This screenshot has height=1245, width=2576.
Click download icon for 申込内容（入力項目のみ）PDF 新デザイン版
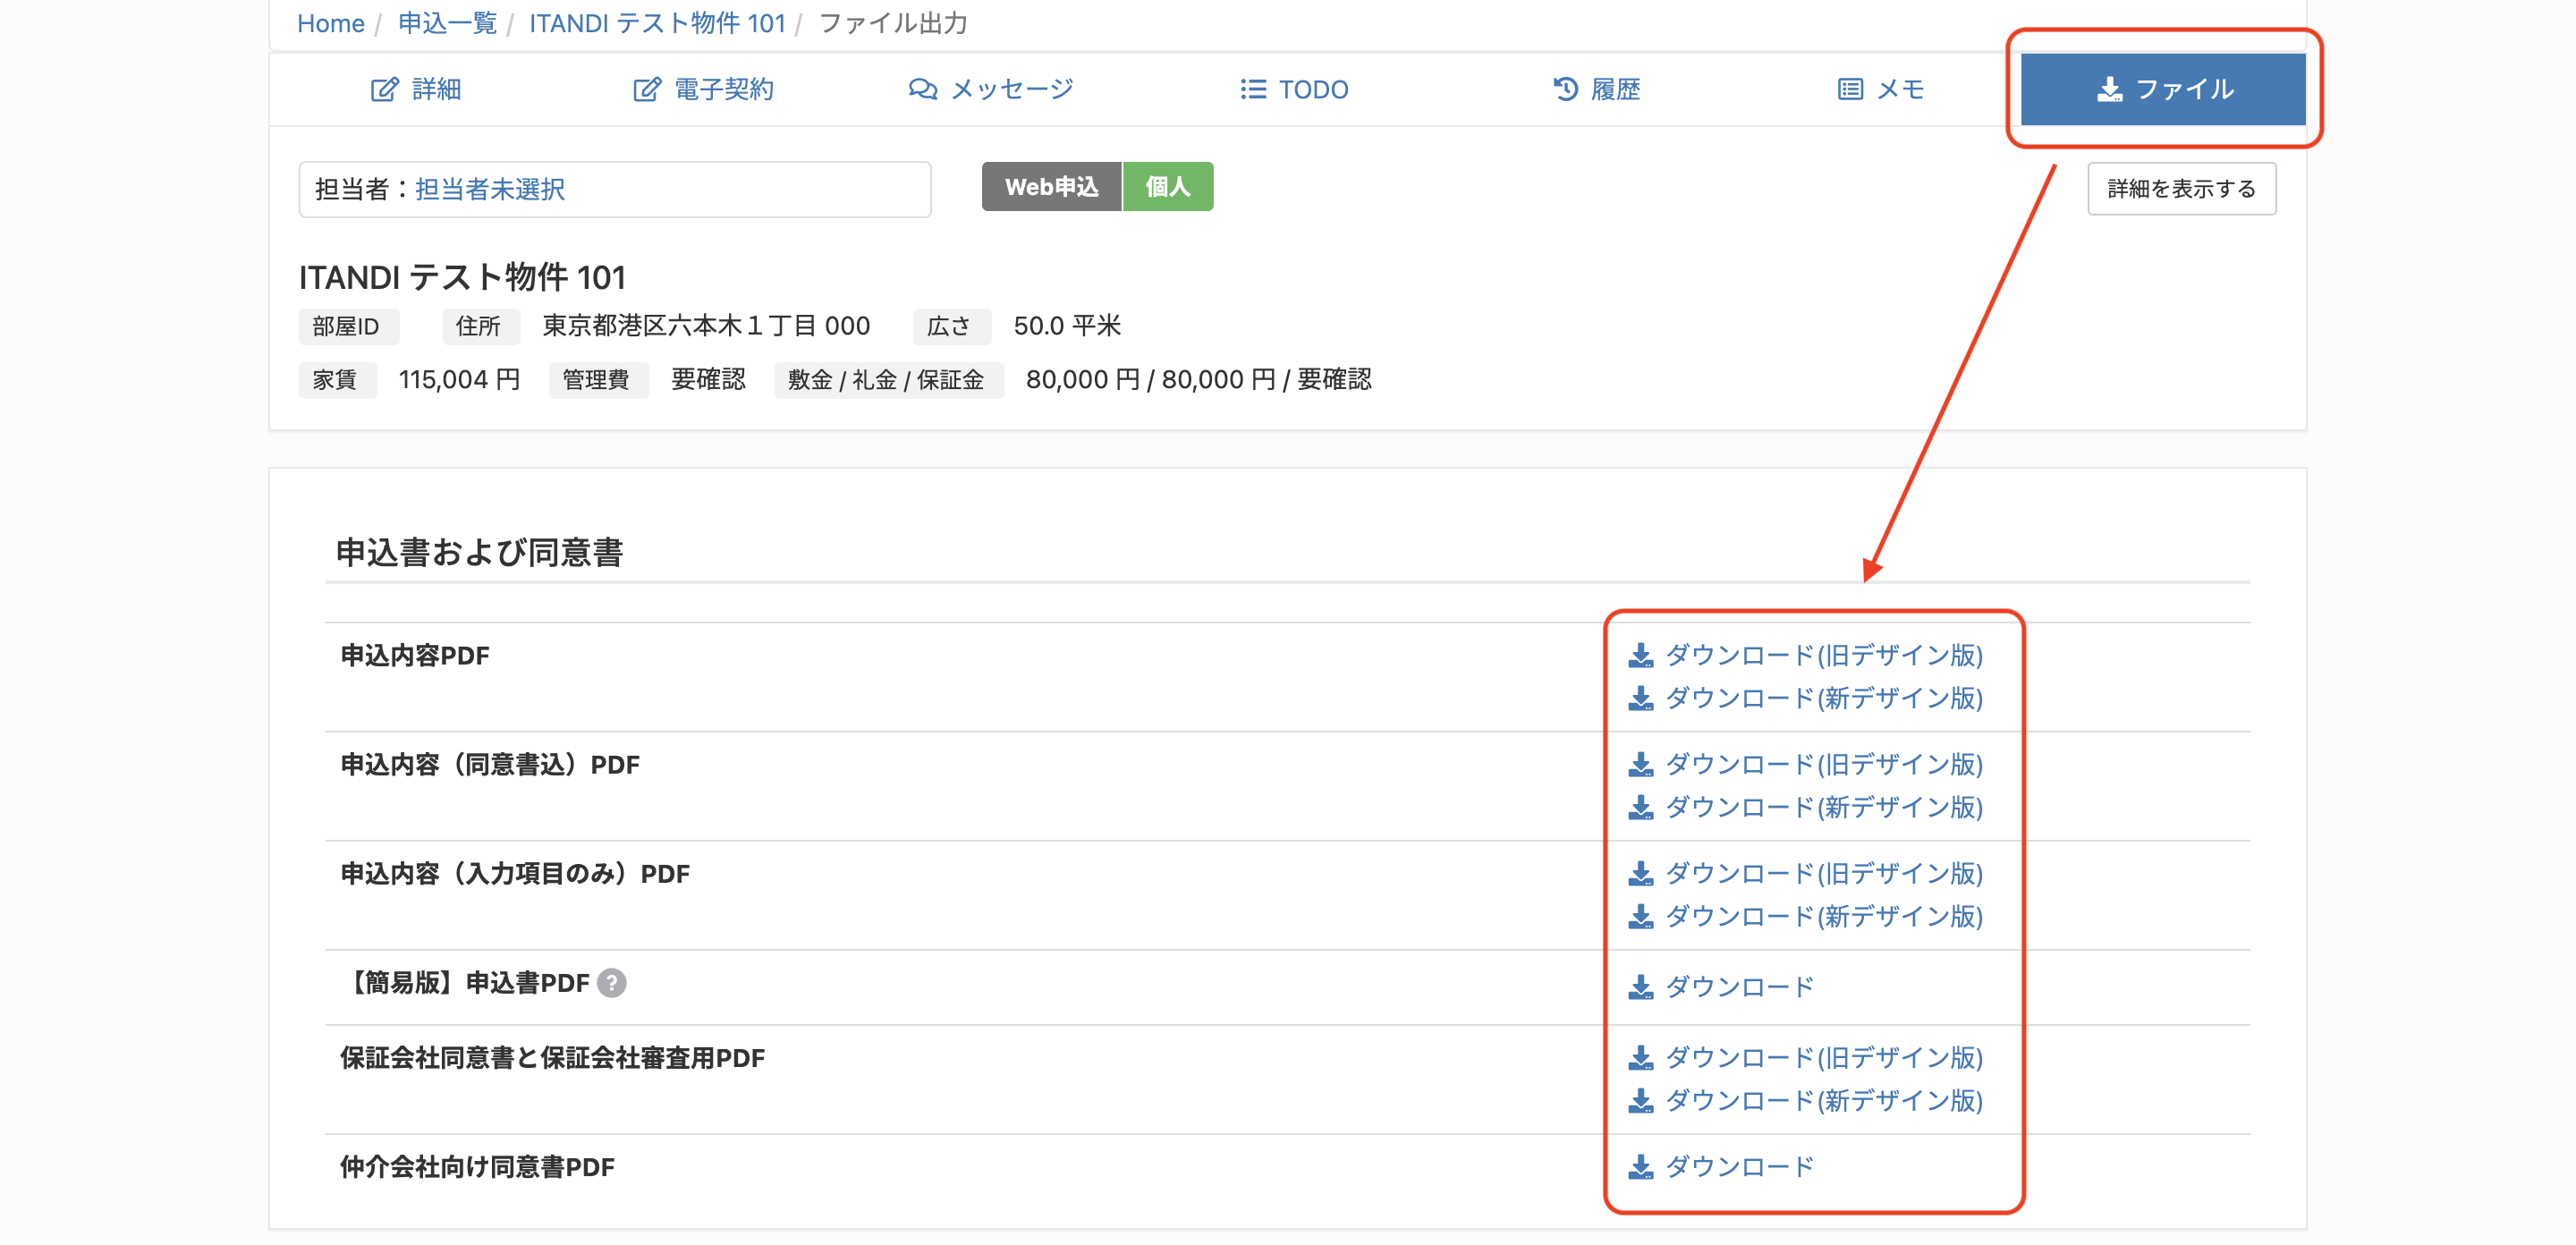[1640, 916]
